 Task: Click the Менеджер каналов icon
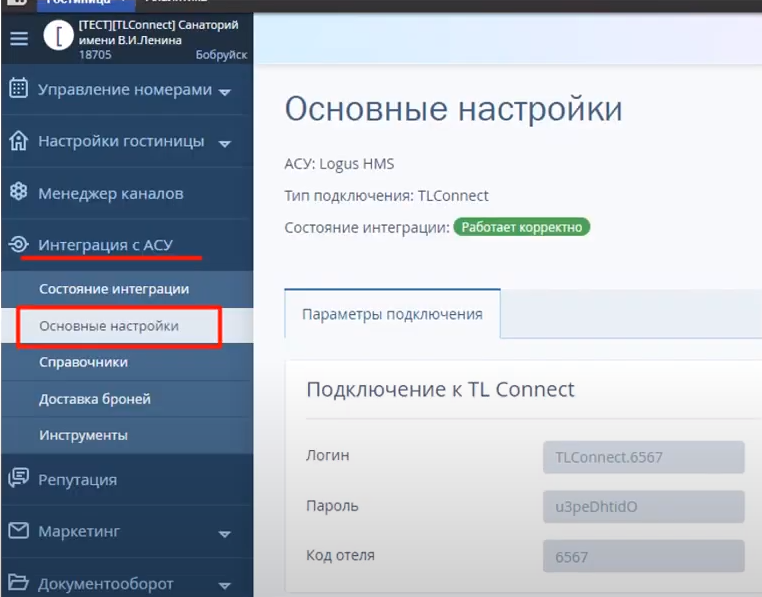18,192
